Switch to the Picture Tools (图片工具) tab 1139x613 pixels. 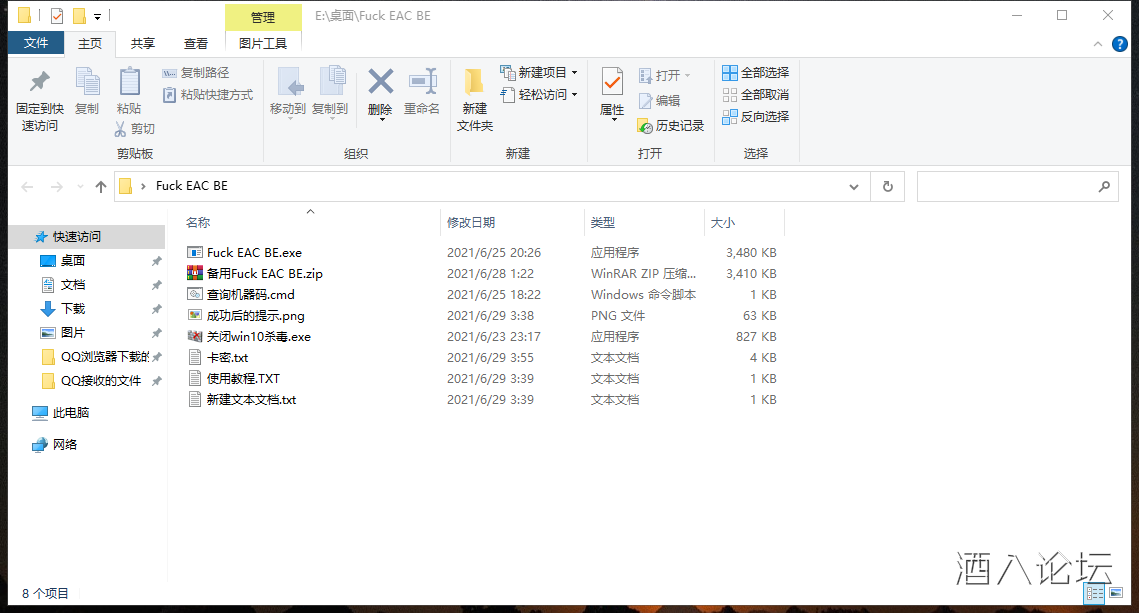tap(263, 44)
